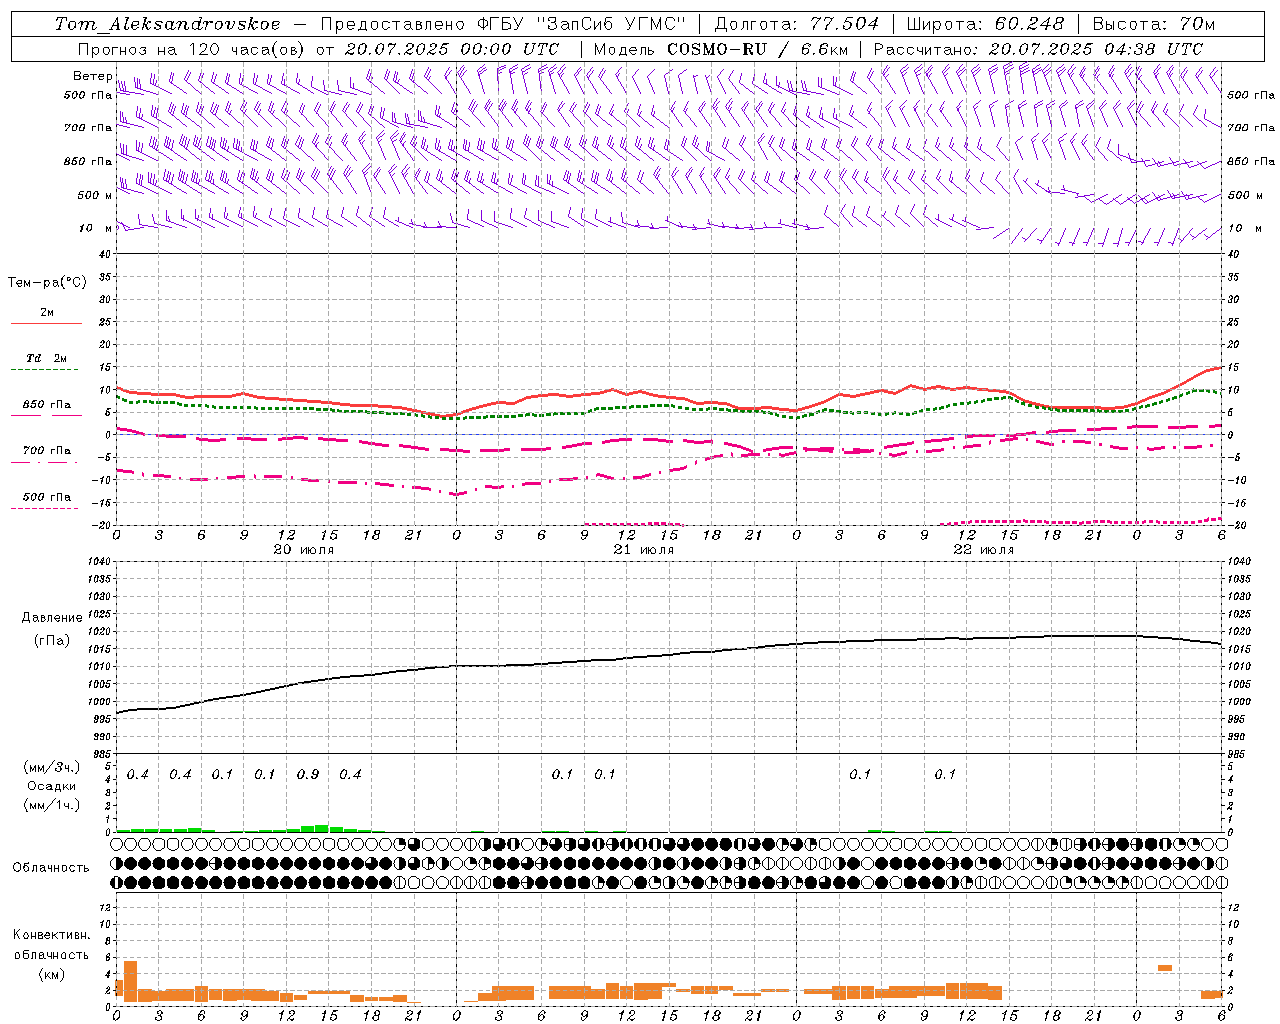Image resolution: width=1280 pixels, height=1024 pixels.
Task: Click the Облачность cloudiness label
Action: click(51, 868)
